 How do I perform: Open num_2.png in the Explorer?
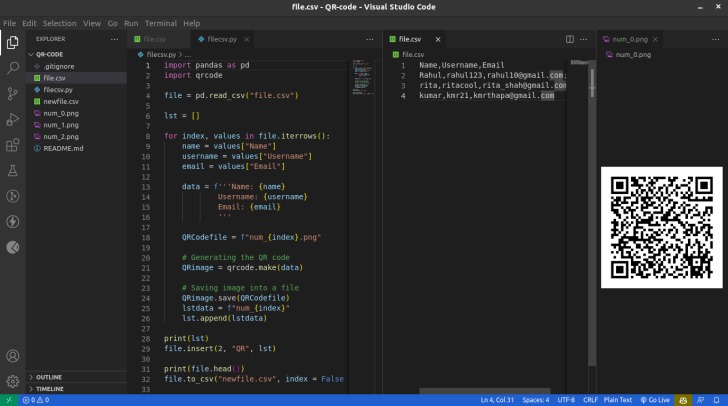[76, 137]
